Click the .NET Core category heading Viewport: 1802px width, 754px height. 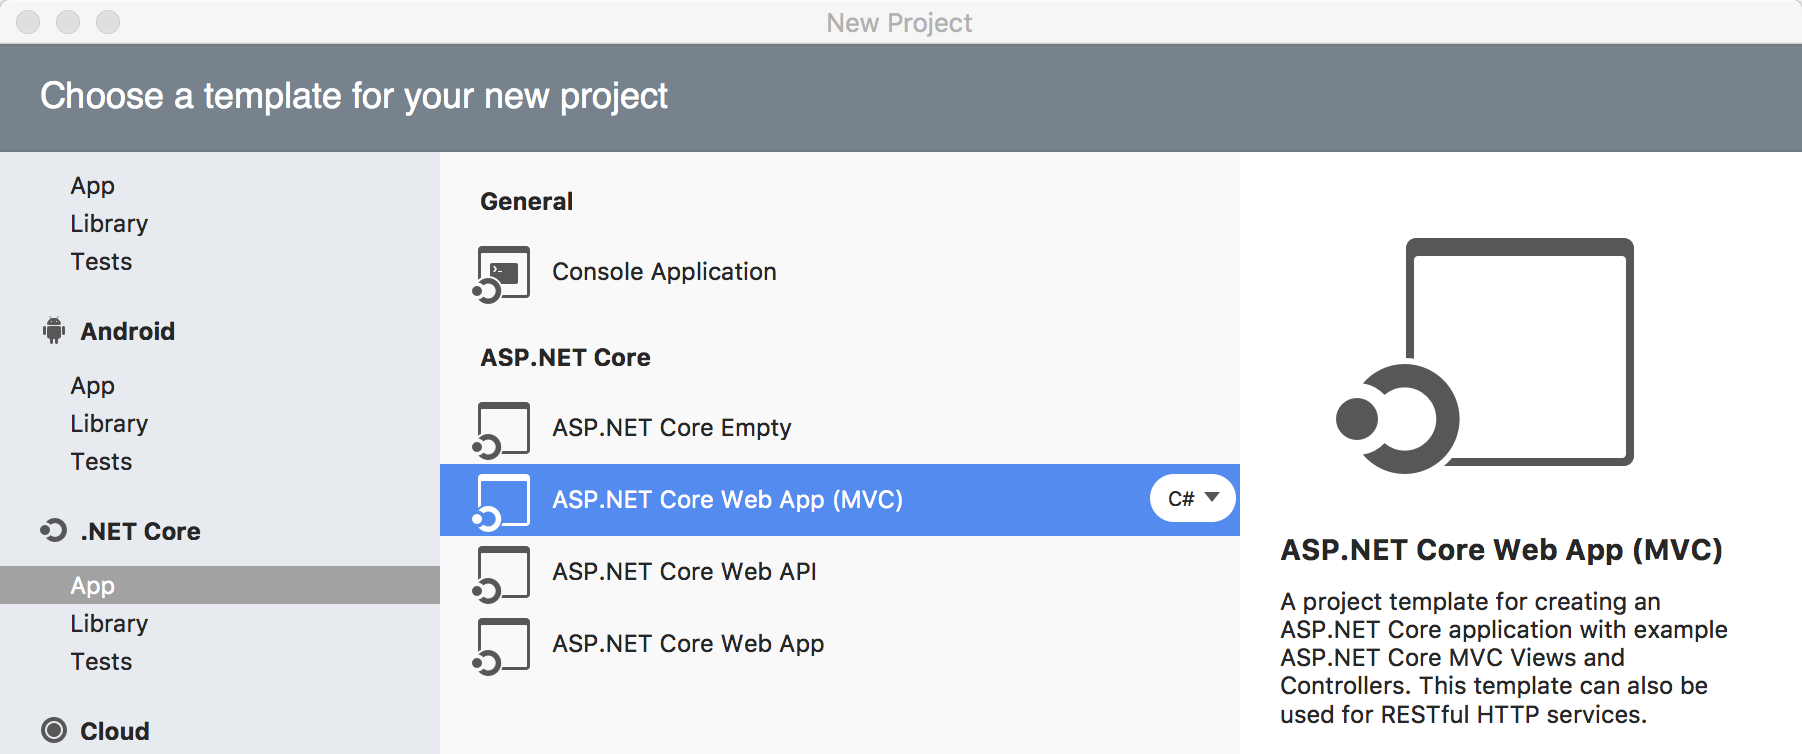click(x=140, y=531)
